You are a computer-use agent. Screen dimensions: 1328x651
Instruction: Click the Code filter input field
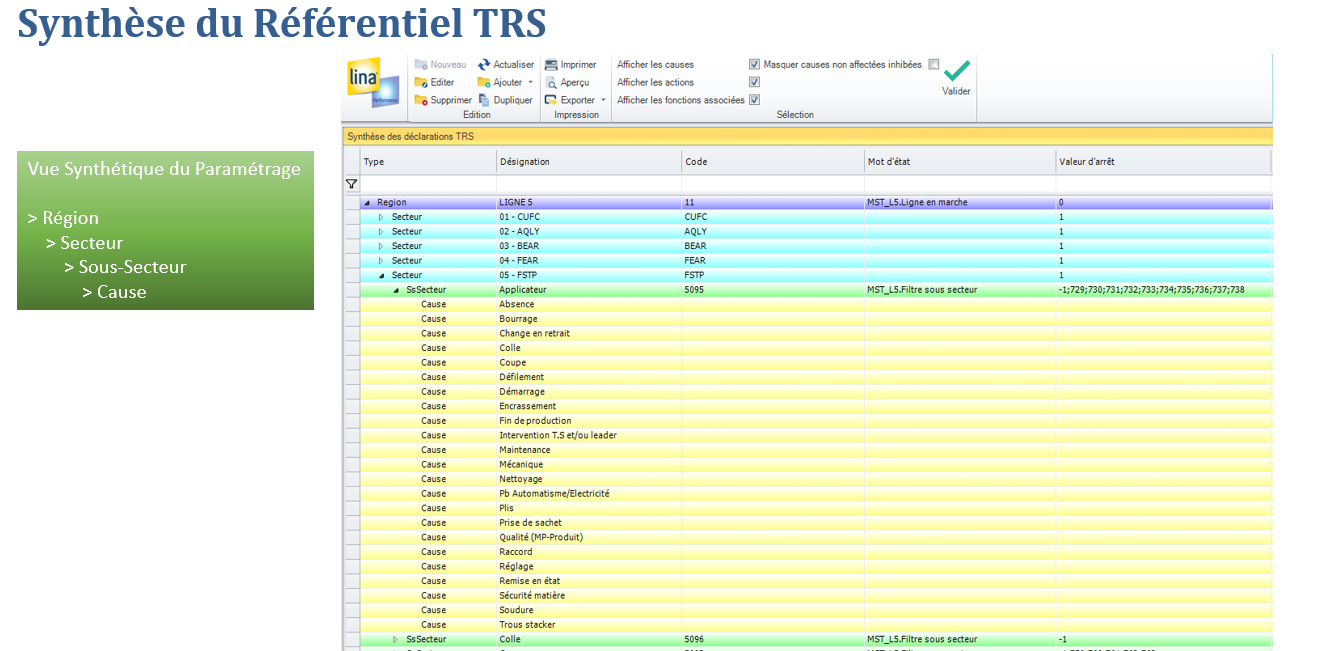point(772,184)
